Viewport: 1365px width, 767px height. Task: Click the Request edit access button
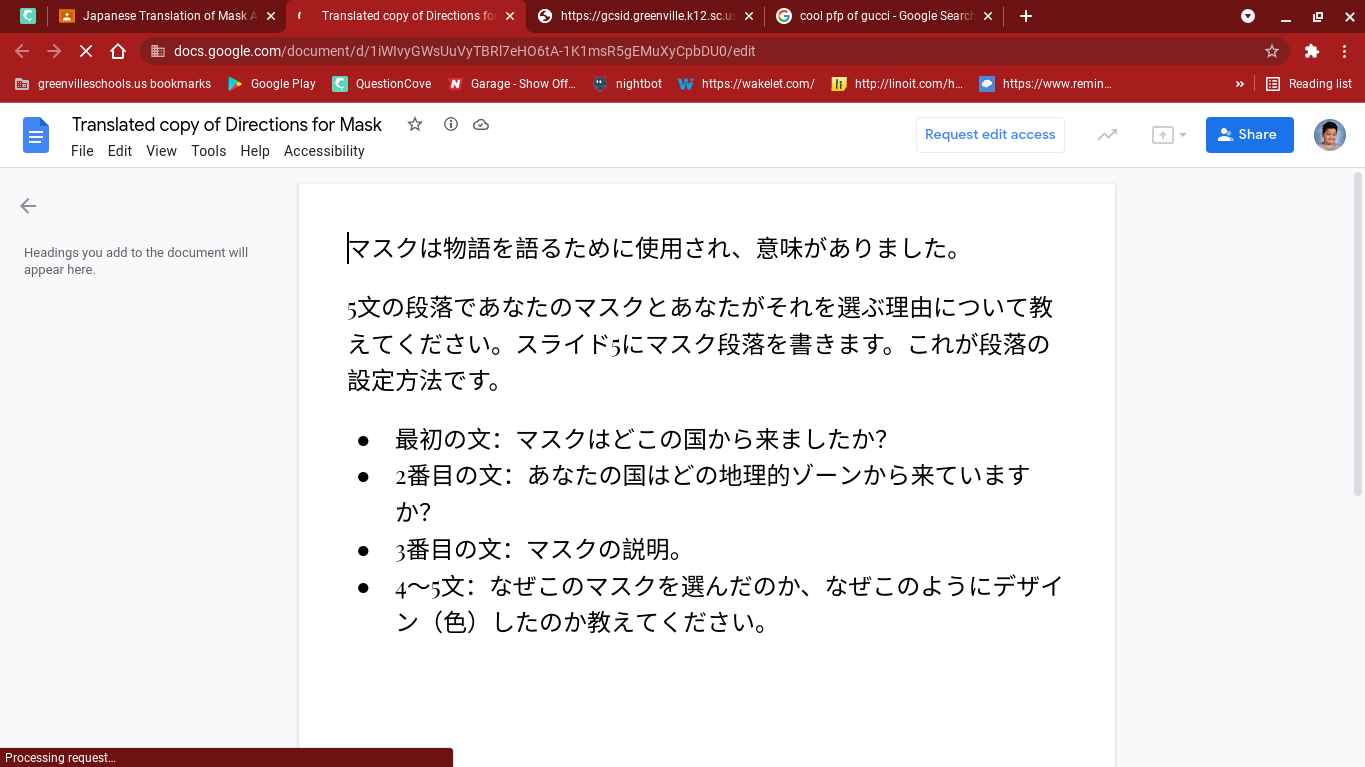990,135
